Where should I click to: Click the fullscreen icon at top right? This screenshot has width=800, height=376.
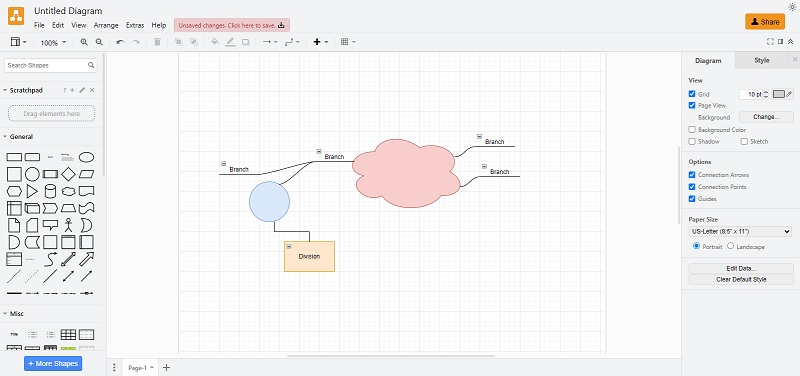point(770,42)
